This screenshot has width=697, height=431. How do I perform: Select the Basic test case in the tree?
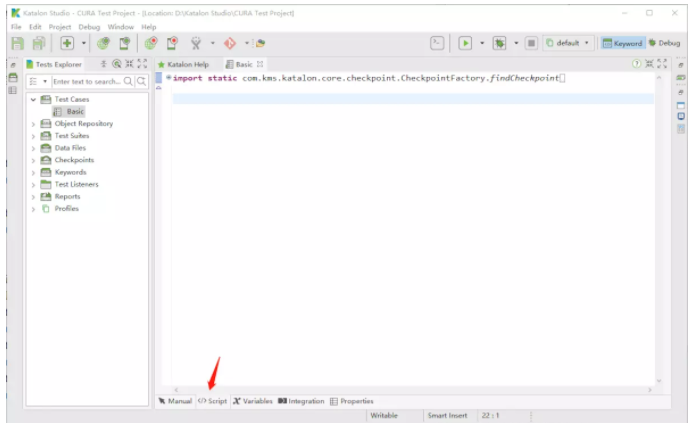point(69,112)
